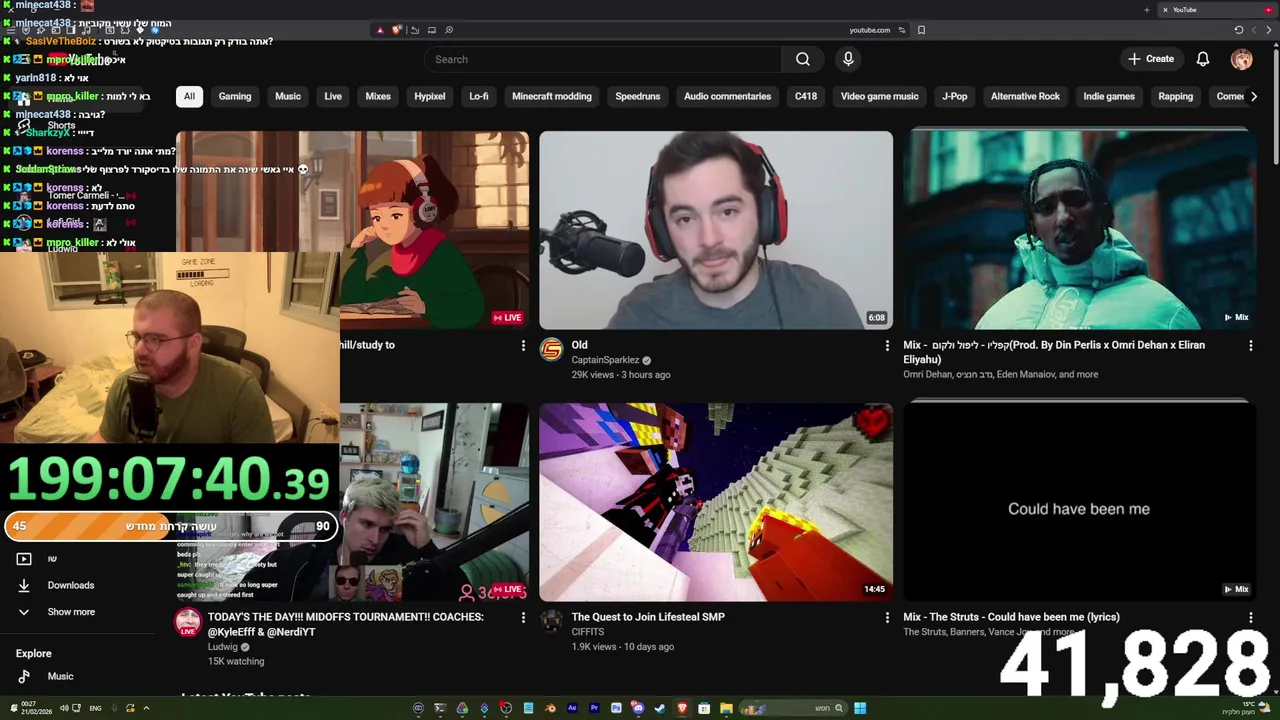Choose the J-Pop chip
This screenshot has height=720, width=1280.
tap(955, 96)
